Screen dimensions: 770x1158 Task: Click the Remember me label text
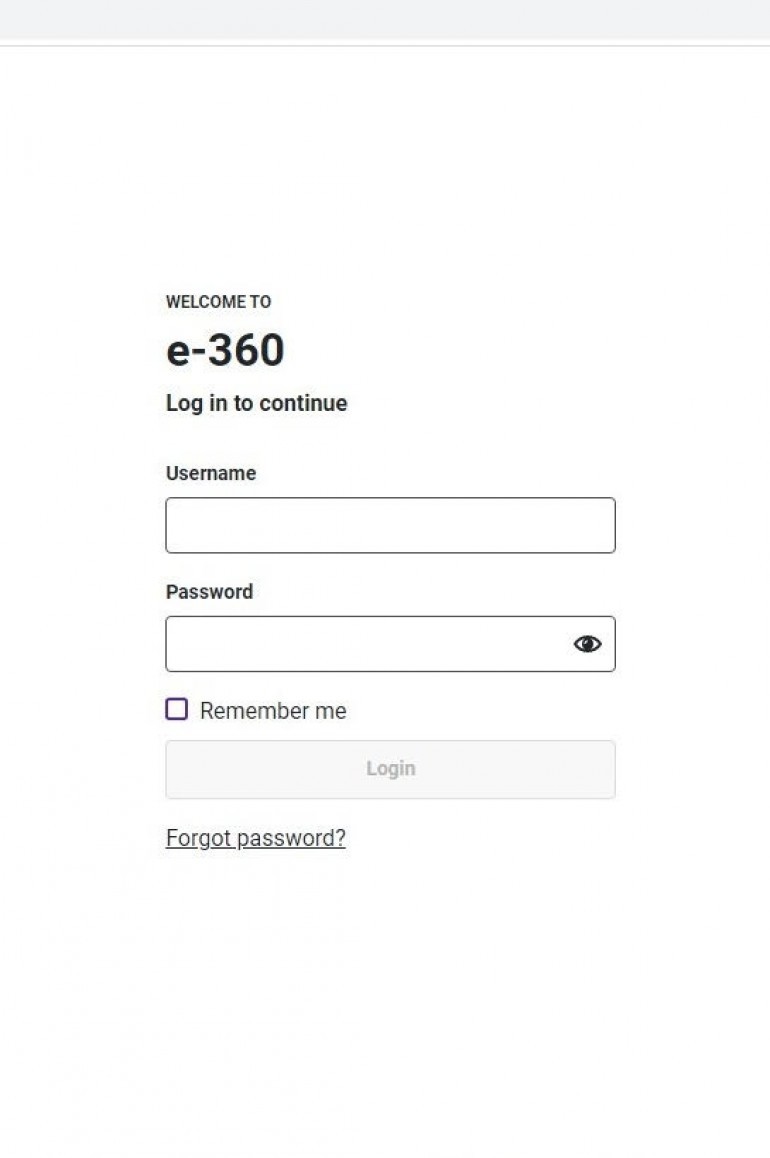pyautogui.click(x=273, y=711)
